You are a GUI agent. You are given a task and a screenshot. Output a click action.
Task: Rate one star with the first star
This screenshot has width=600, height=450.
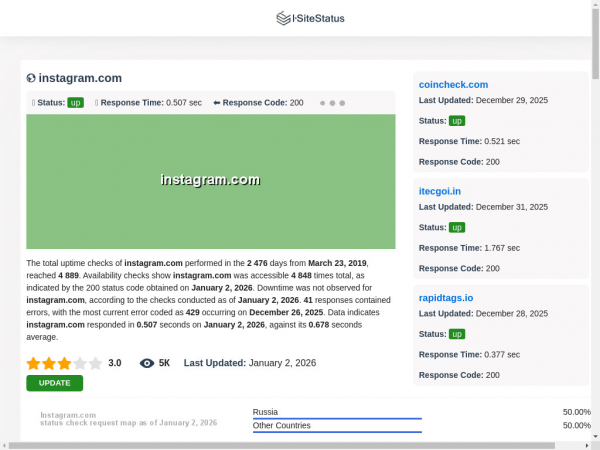coord(33,363)
